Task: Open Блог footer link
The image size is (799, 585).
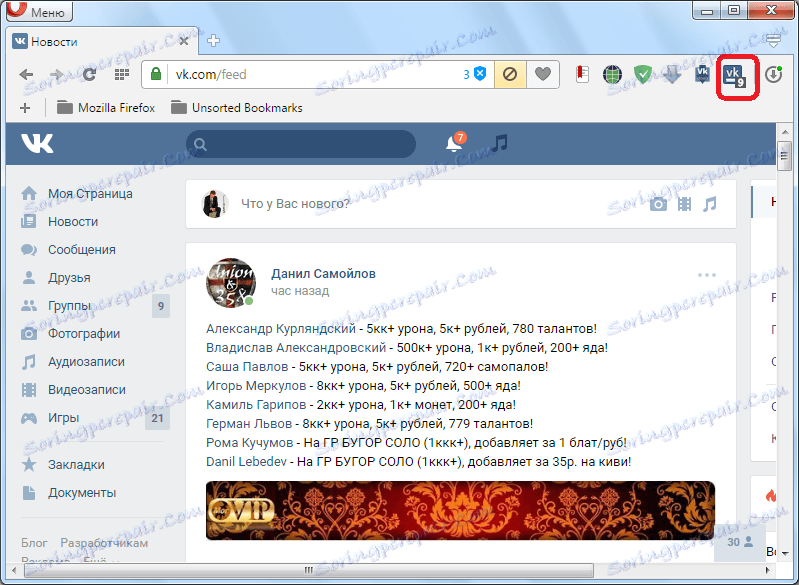Action: click(x=34, y=543)
